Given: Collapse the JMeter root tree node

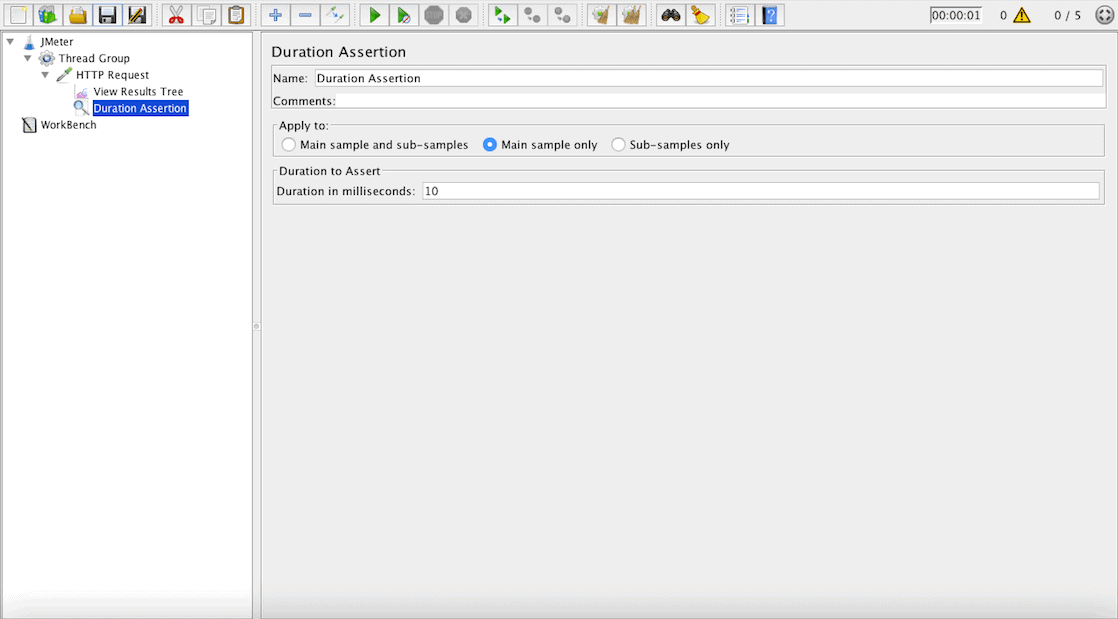Looking at the screenshot, I should (x=10, y=41).
